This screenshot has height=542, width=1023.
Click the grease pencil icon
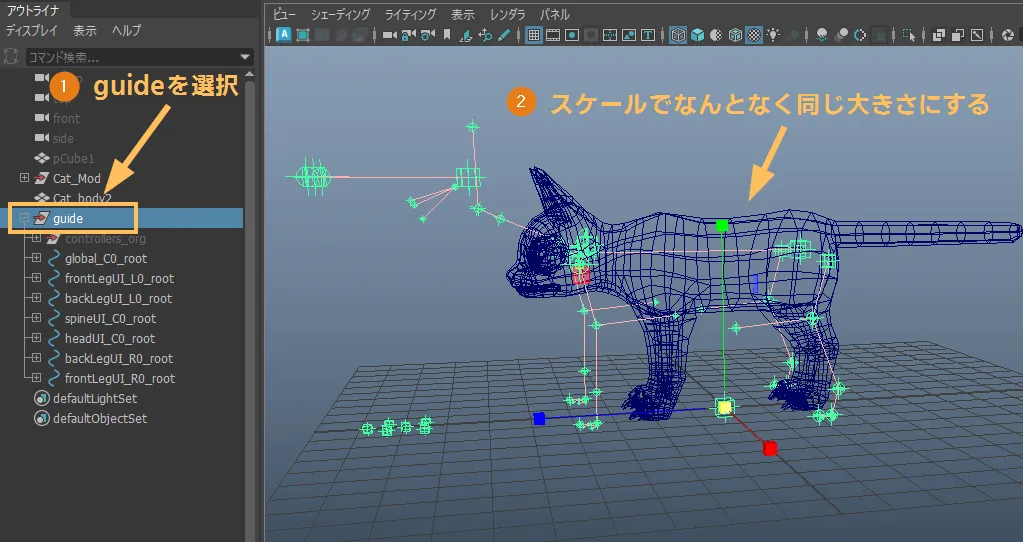click(504, 35)
